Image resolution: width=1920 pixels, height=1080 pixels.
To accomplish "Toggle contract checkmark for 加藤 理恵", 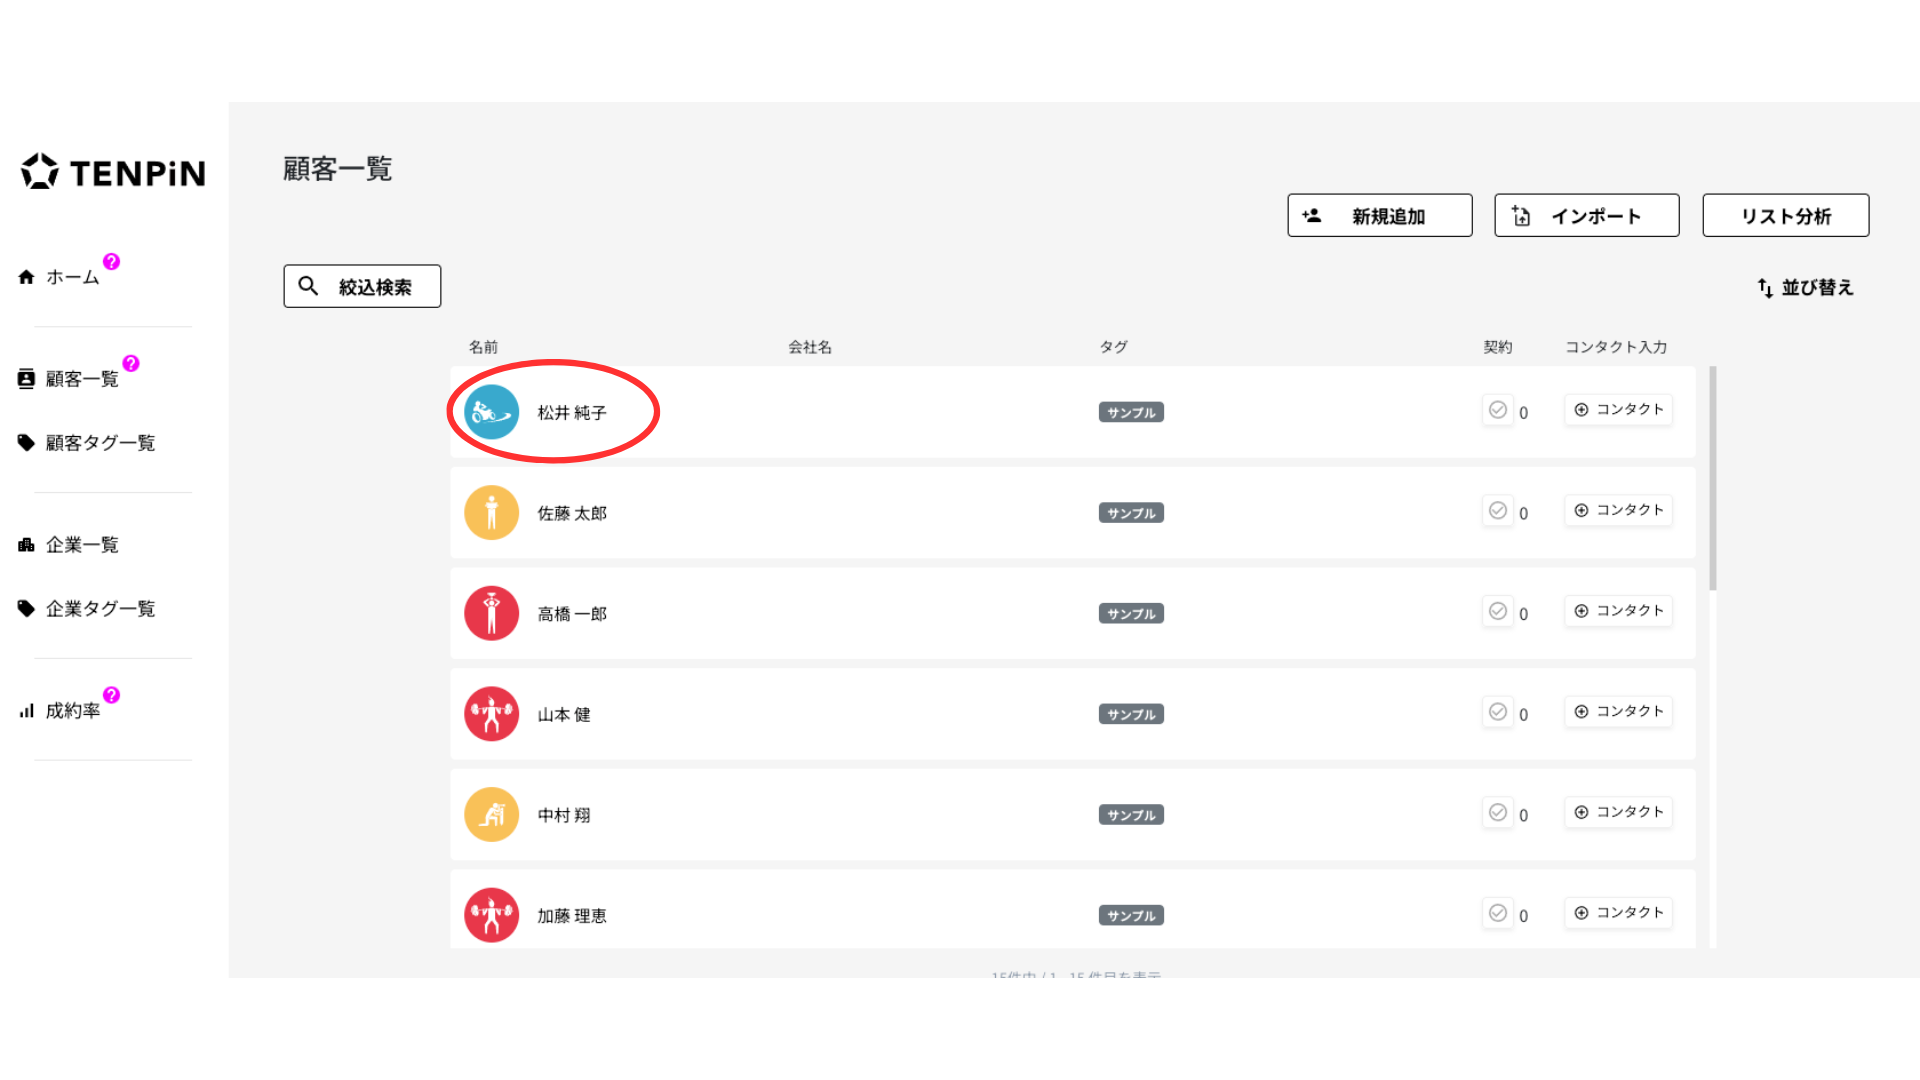I will point(1497,913).
